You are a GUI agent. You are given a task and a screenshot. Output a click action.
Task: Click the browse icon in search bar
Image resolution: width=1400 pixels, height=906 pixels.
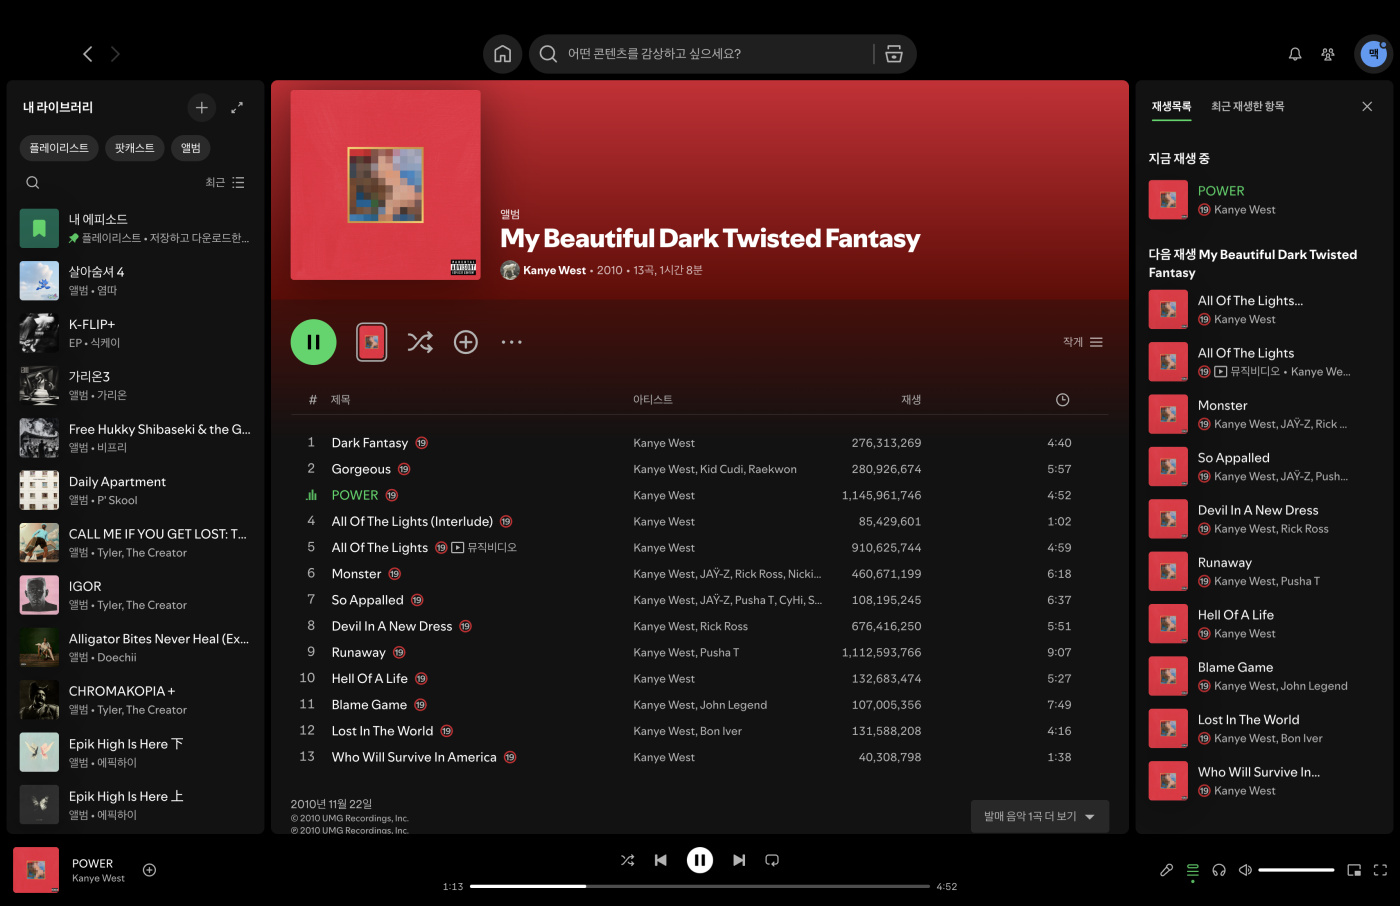click(x=894, y=54)
